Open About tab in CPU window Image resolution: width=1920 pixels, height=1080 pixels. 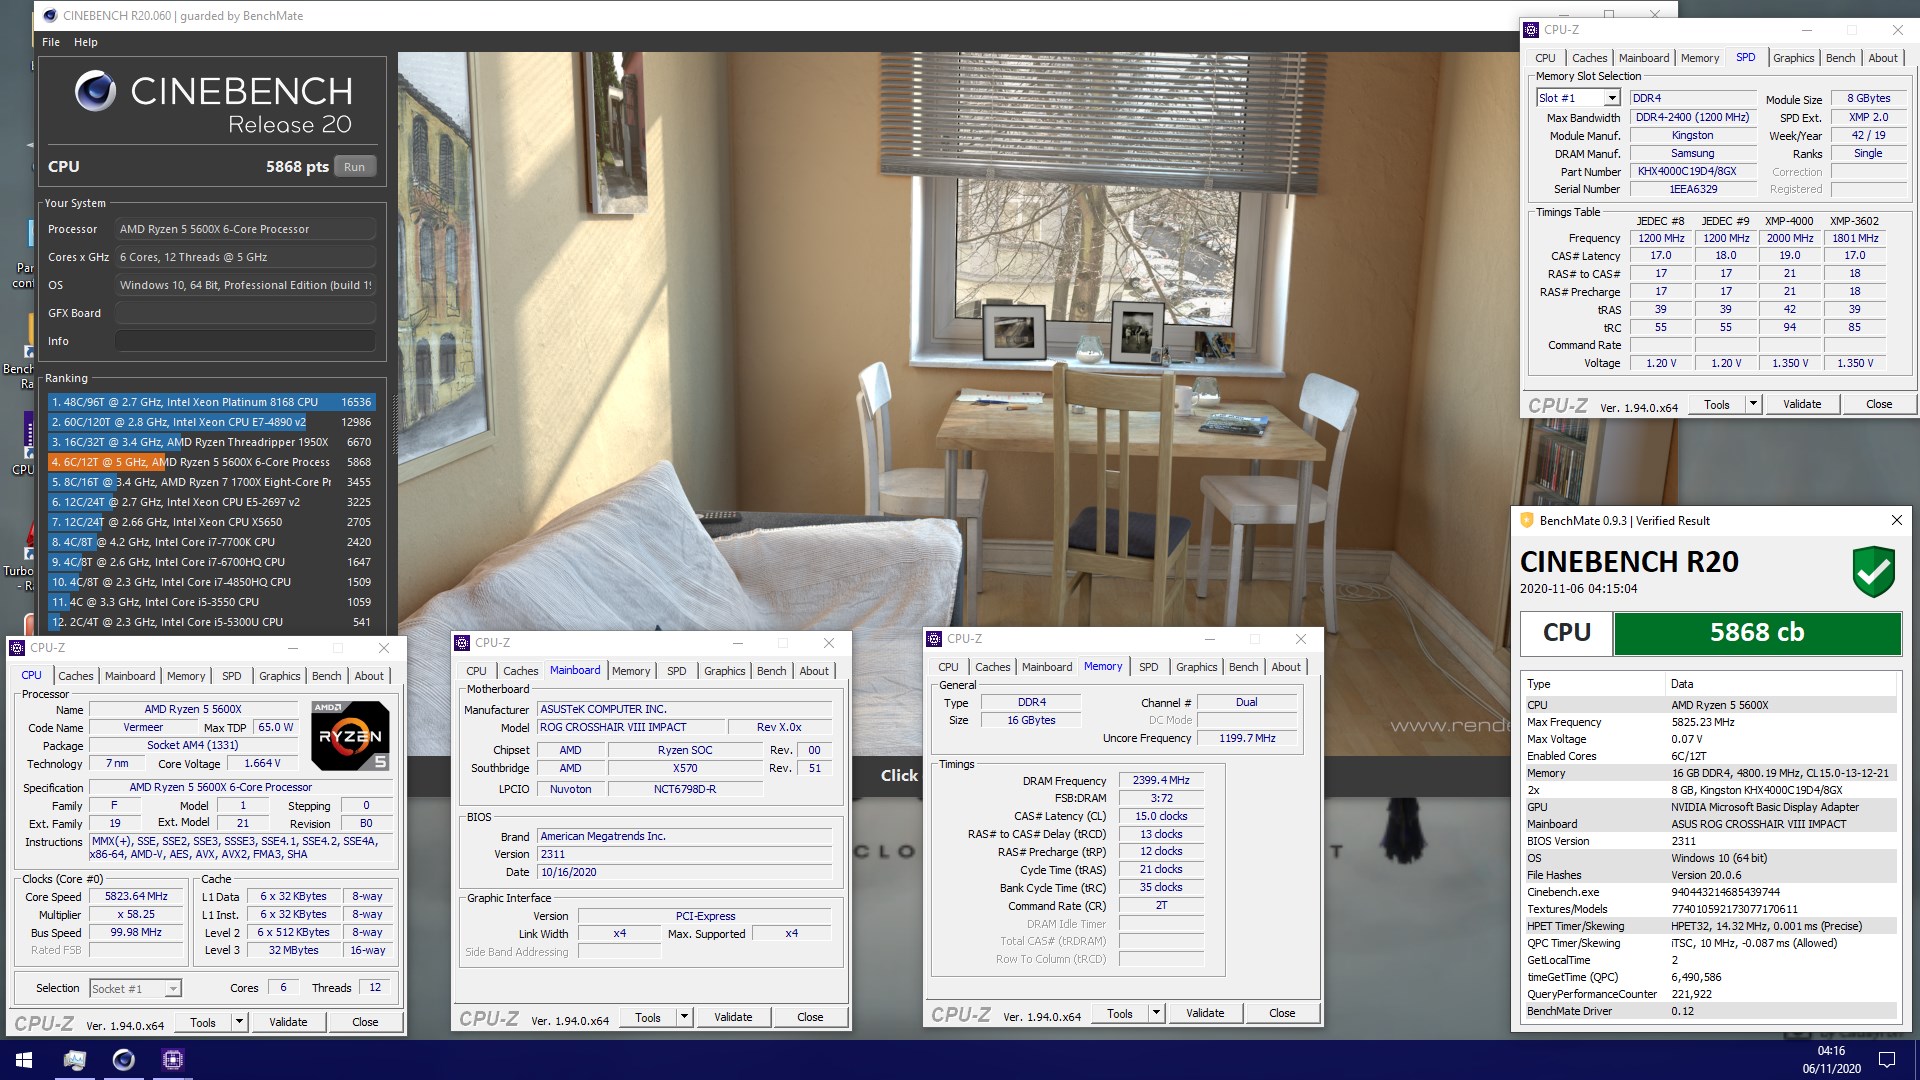pyautogui.click(x=369, y=676)
